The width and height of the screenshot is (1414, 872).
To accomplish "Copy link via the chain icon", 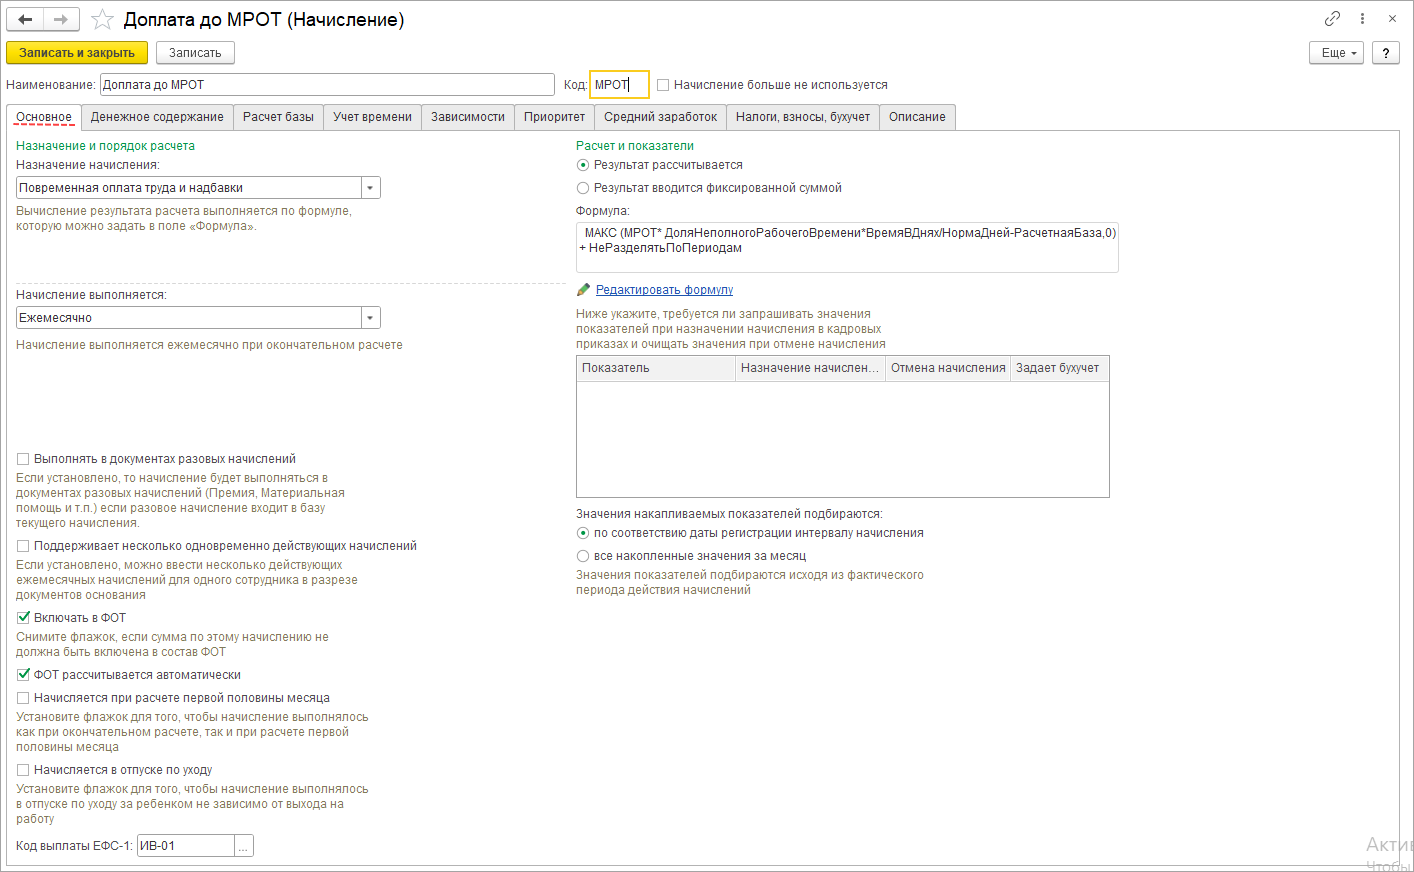I will pyautogui.click(x=1332, y=18).
